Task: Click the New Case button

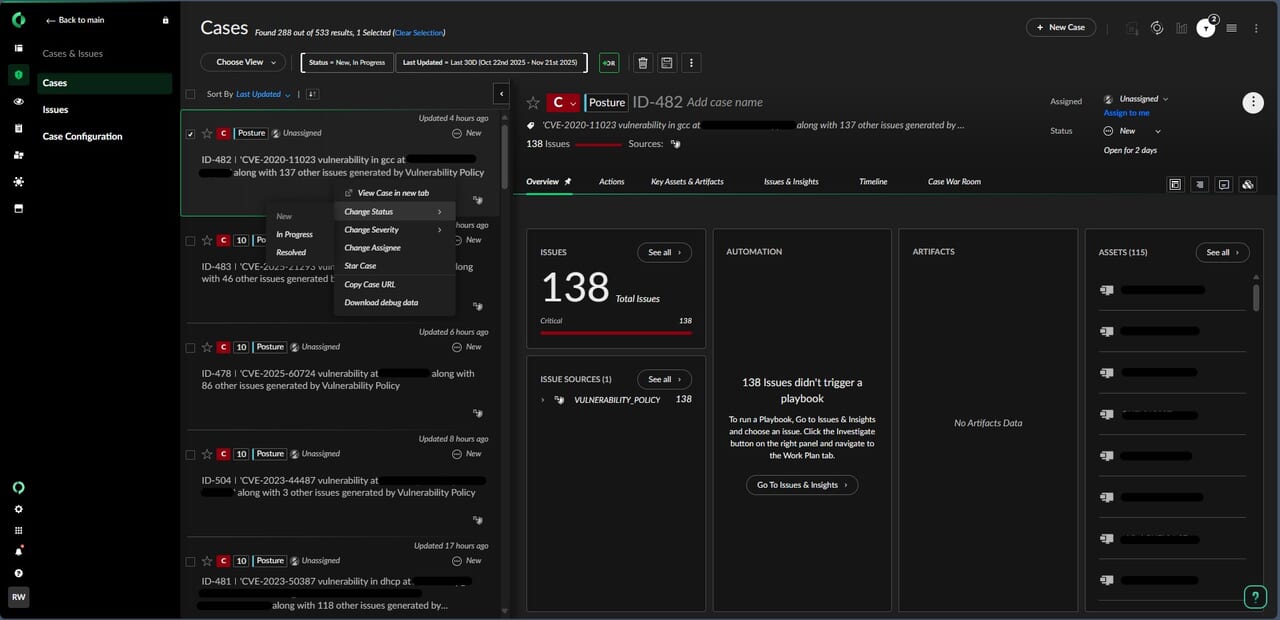Action: click(x=1060, y=27)
